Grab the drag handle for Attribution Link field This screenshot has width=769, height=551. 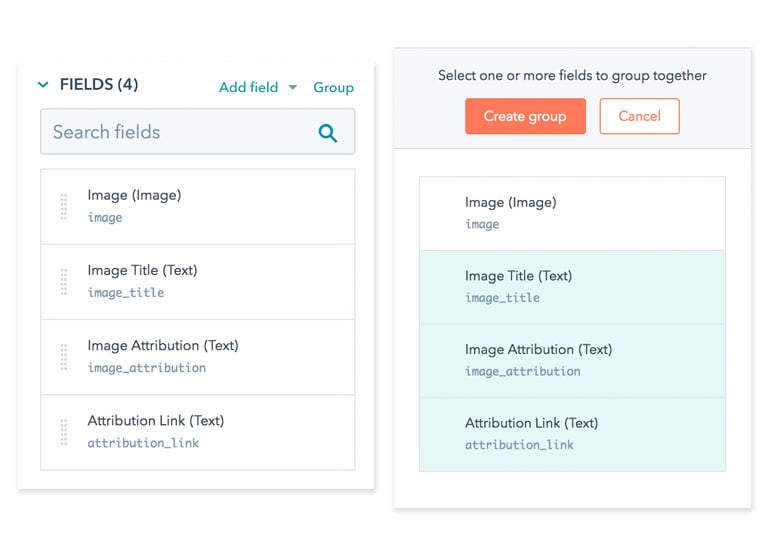pos(64,432)
